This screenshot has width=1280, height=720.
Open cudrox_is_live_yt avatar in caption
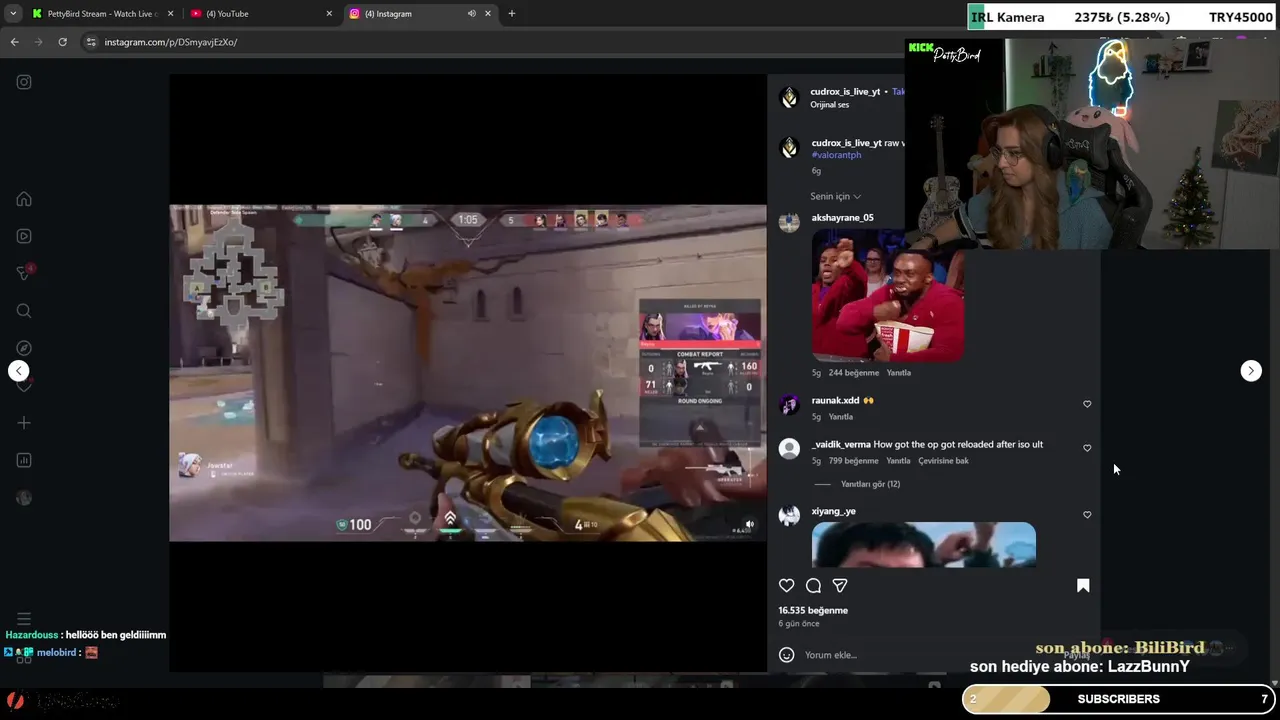(x=789, y=148)
